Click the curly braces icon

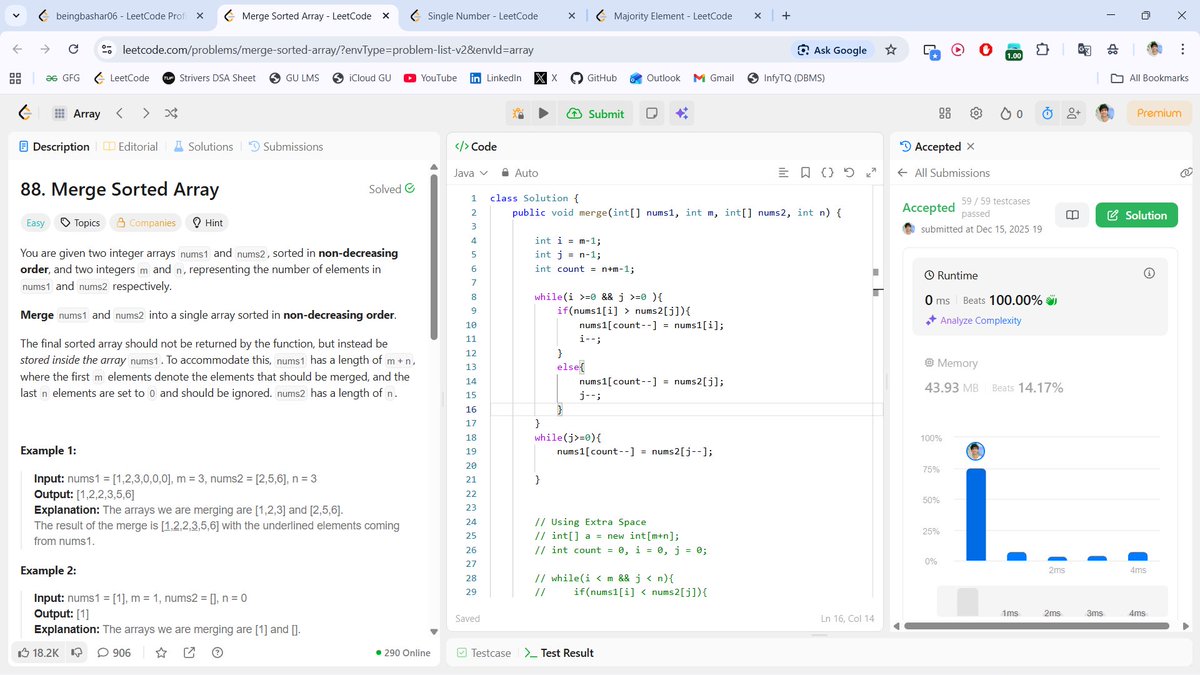tap(828, 173)
